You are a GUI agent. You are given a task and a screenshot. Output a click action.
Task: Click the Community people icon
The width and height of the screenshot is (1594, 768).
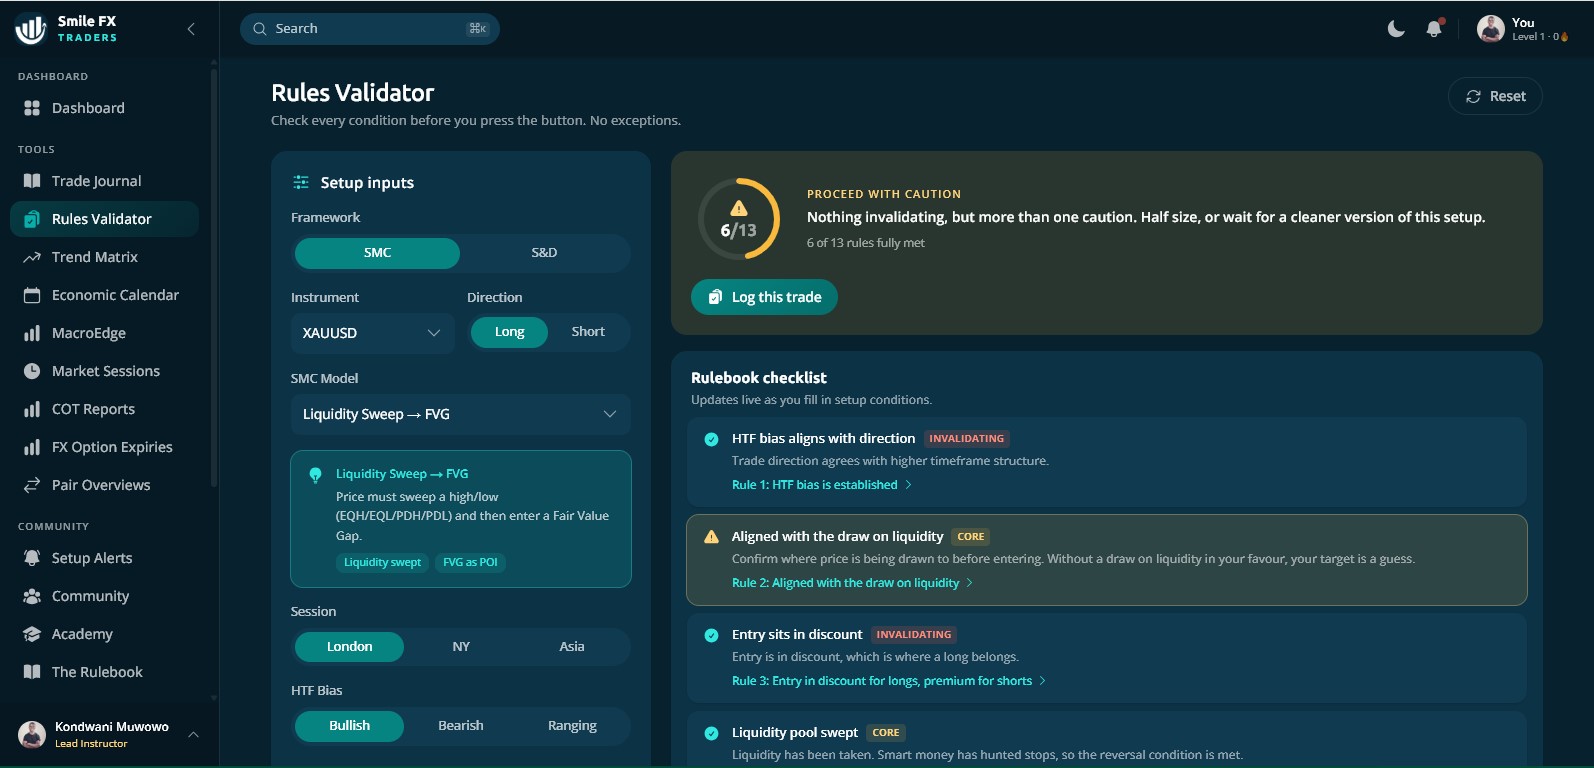click(32, 596)
